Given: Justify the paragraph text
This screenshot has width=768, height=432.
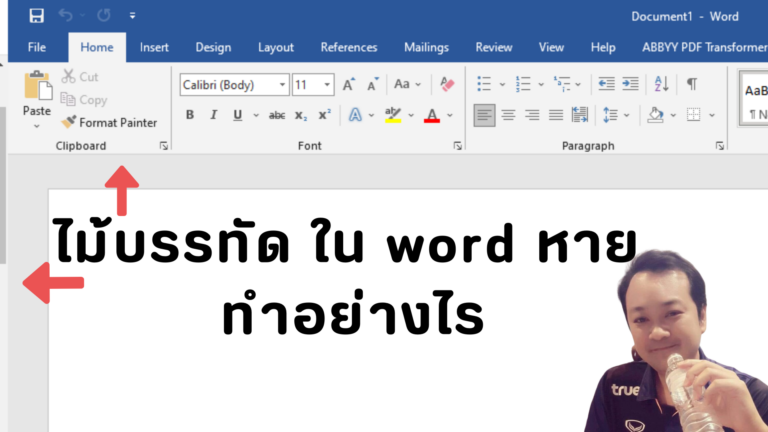Looking at the screenshot, I should 556,115.
